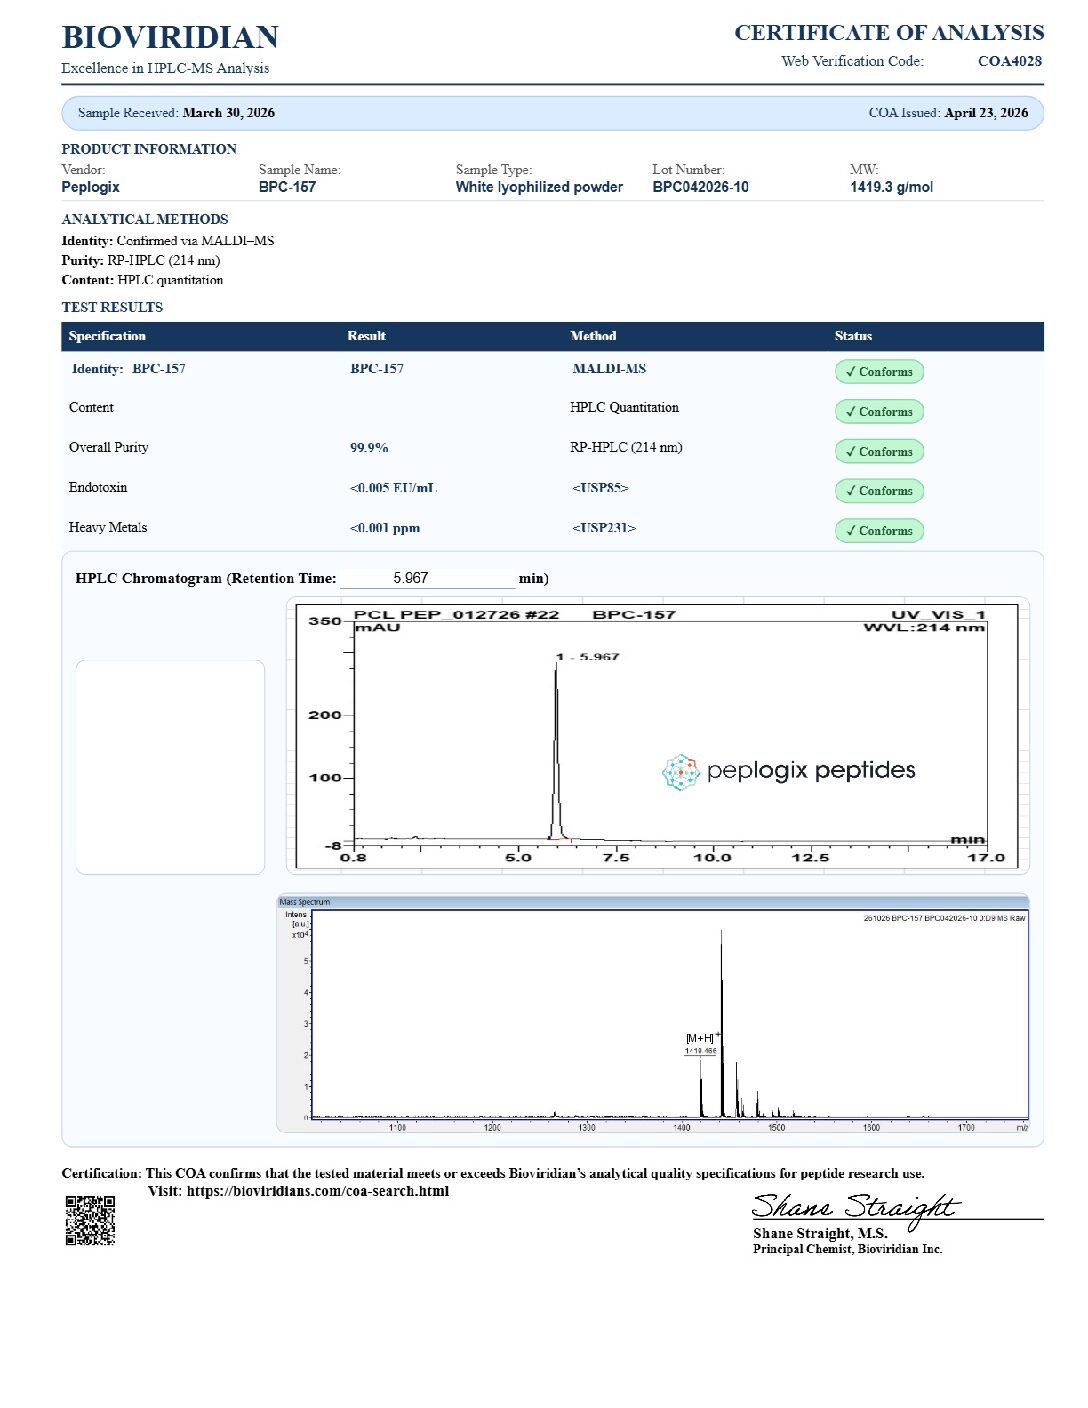Click the ANALYTICAL METHODS heading
Viewport: 1088px width, 1408px height.
[x=145, y=219]
